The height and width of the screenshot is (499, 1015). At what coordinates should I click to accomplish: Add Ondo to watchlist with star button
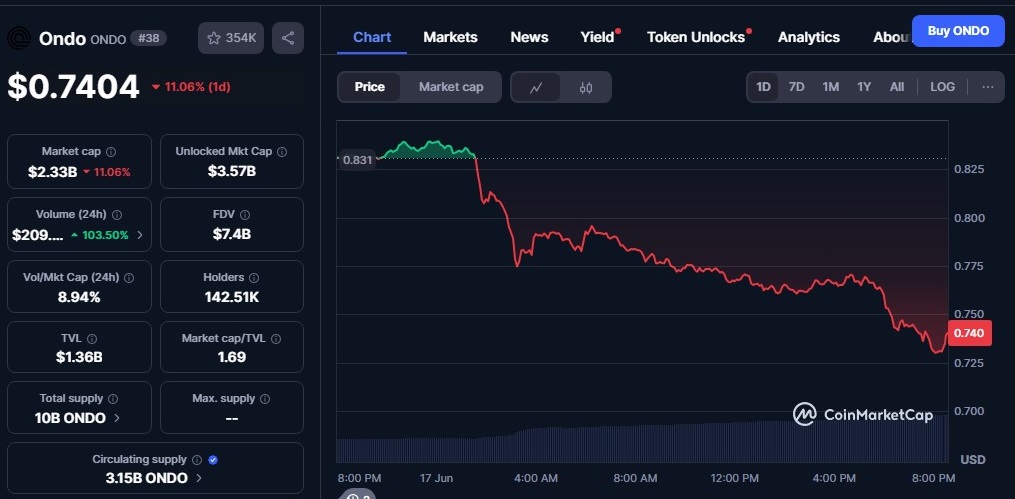click(230, 38)
